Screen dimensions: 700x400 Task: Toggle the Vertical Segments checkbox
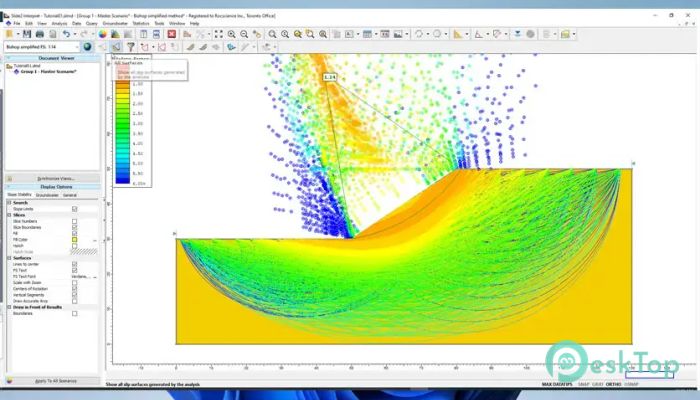pos(75,295)
